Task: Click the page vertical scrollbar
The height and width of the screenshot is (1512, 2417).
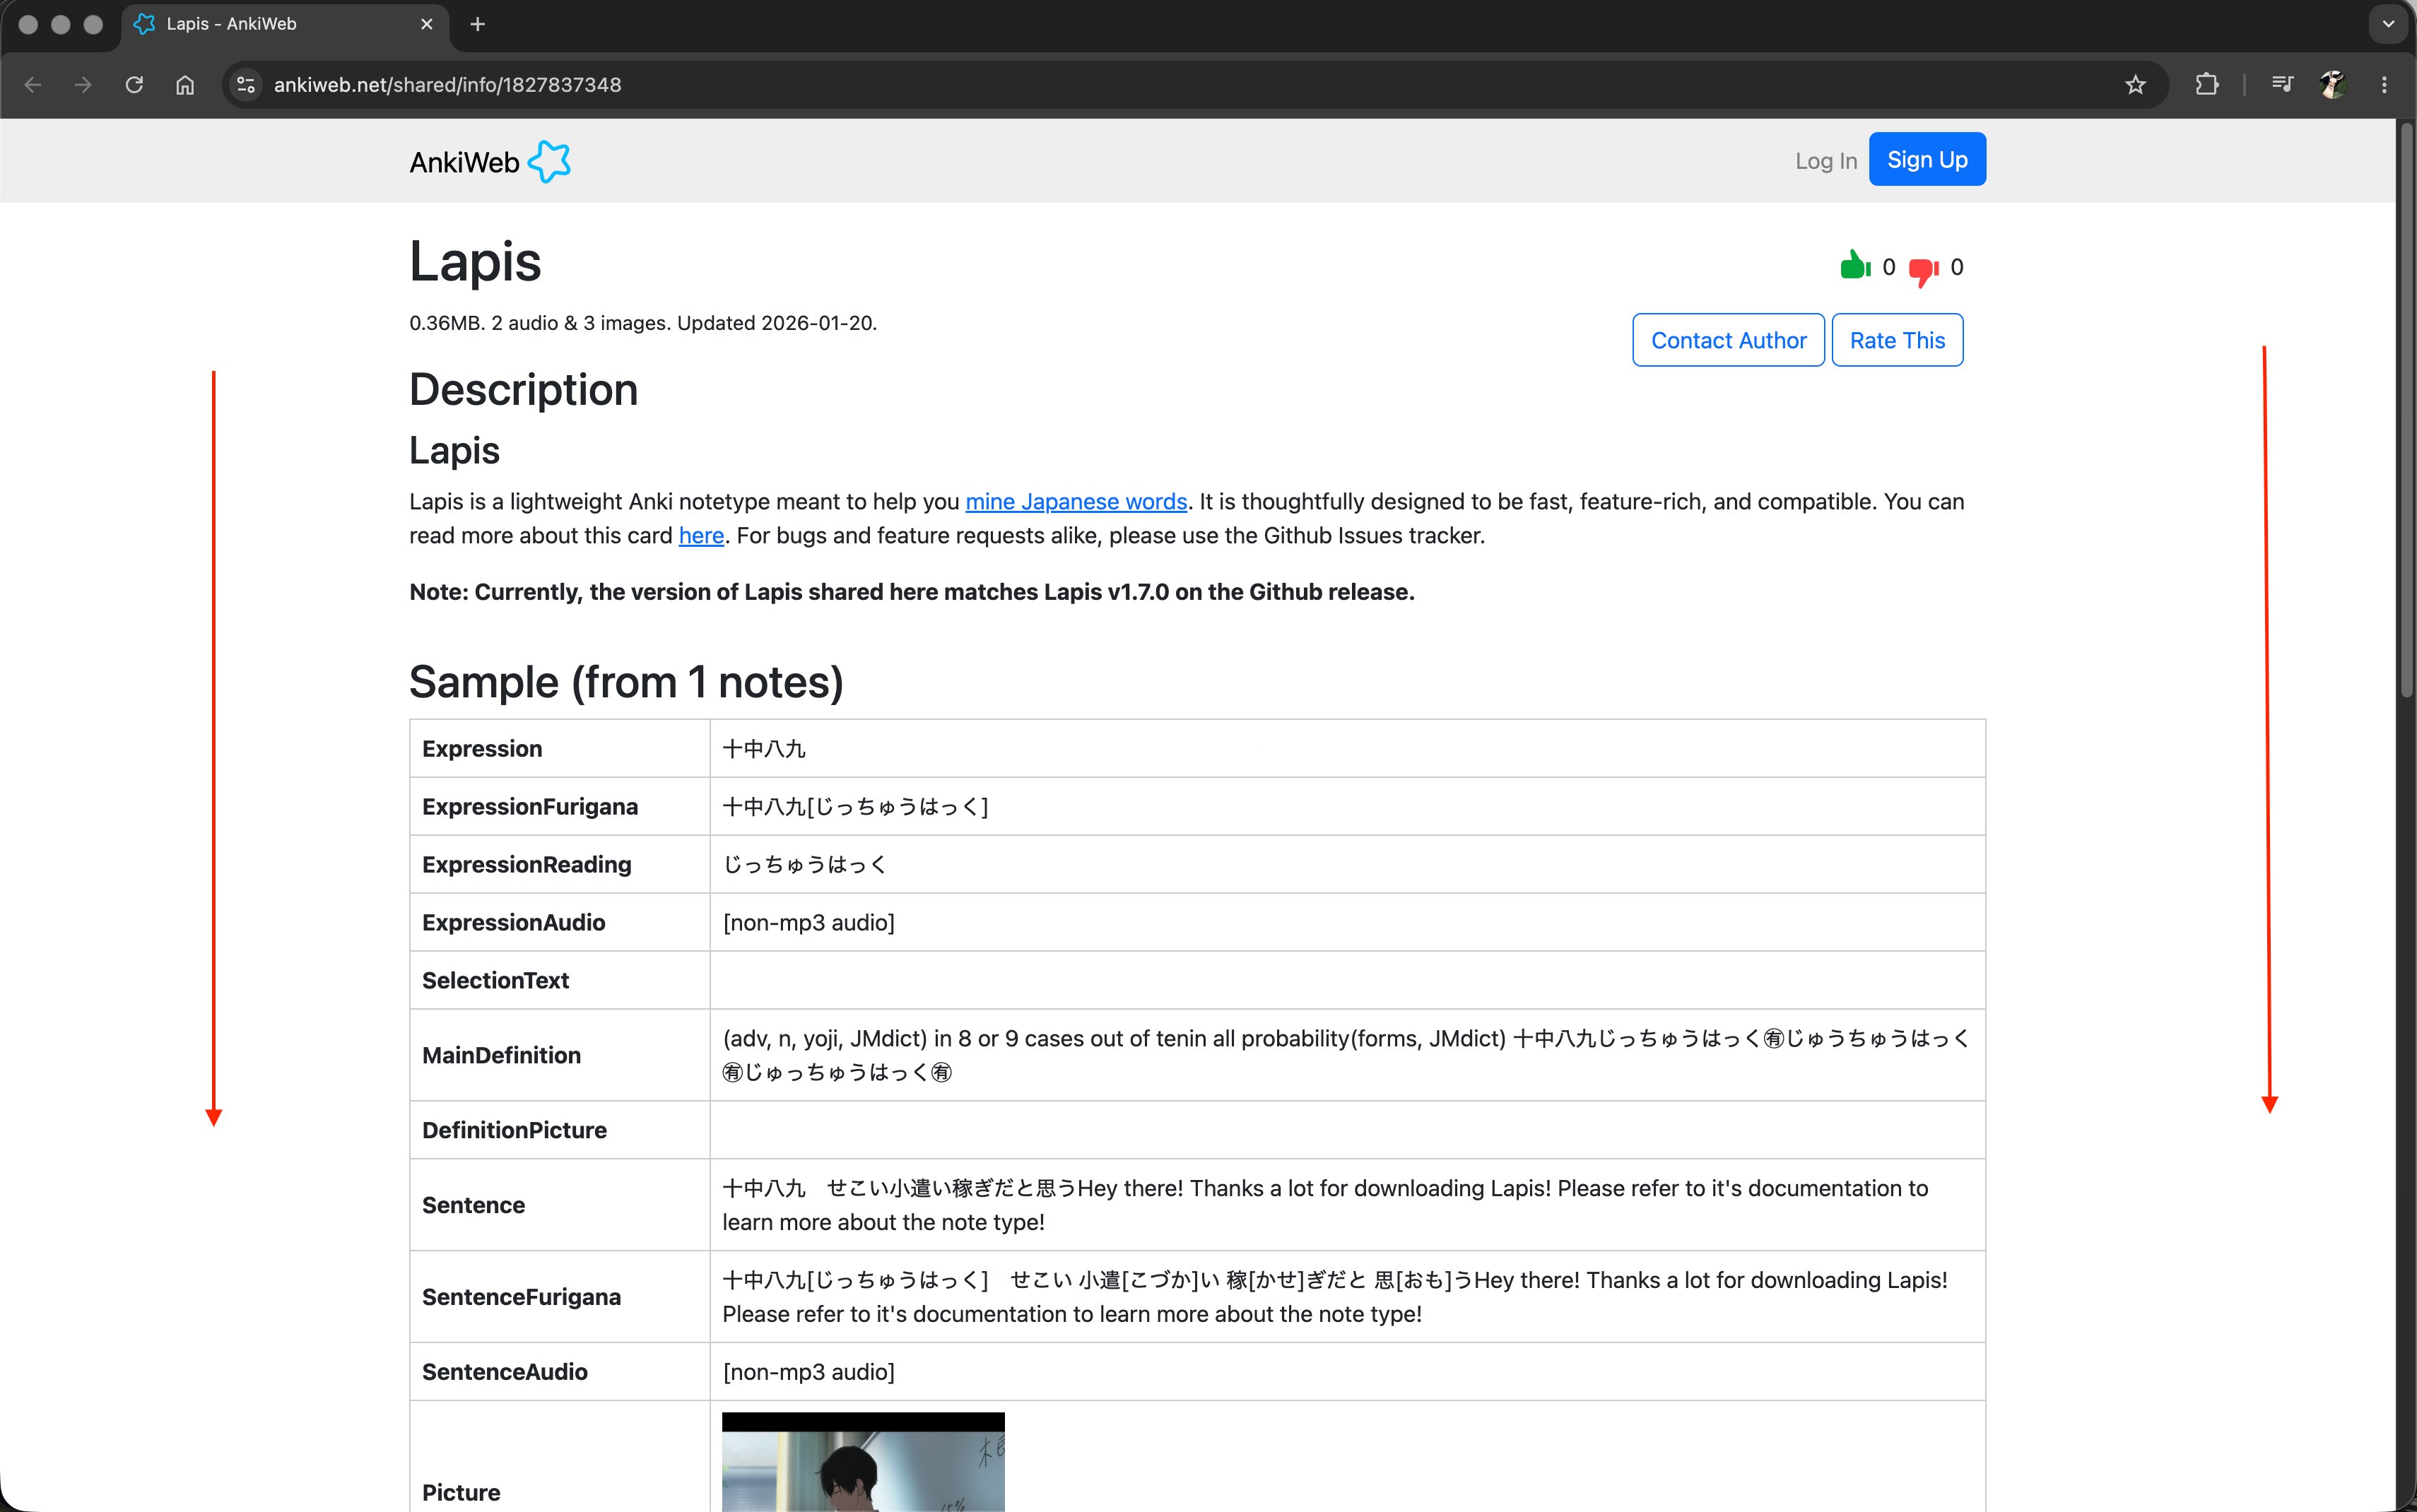Action: [x=2406, y=410]
